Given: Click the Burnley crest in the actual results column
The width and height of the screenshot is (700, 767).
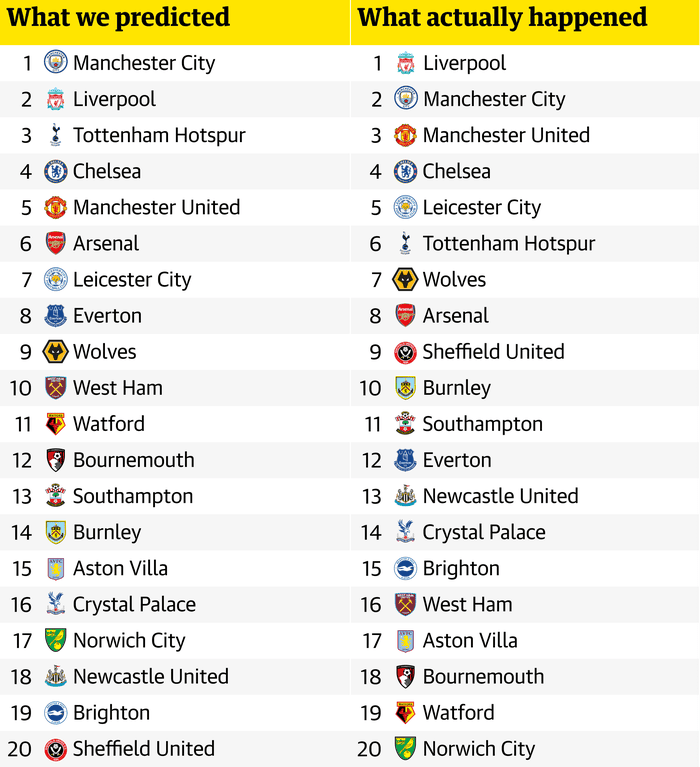Looking at the screenshot, I should pyautogui.click(x=405, y=388).
